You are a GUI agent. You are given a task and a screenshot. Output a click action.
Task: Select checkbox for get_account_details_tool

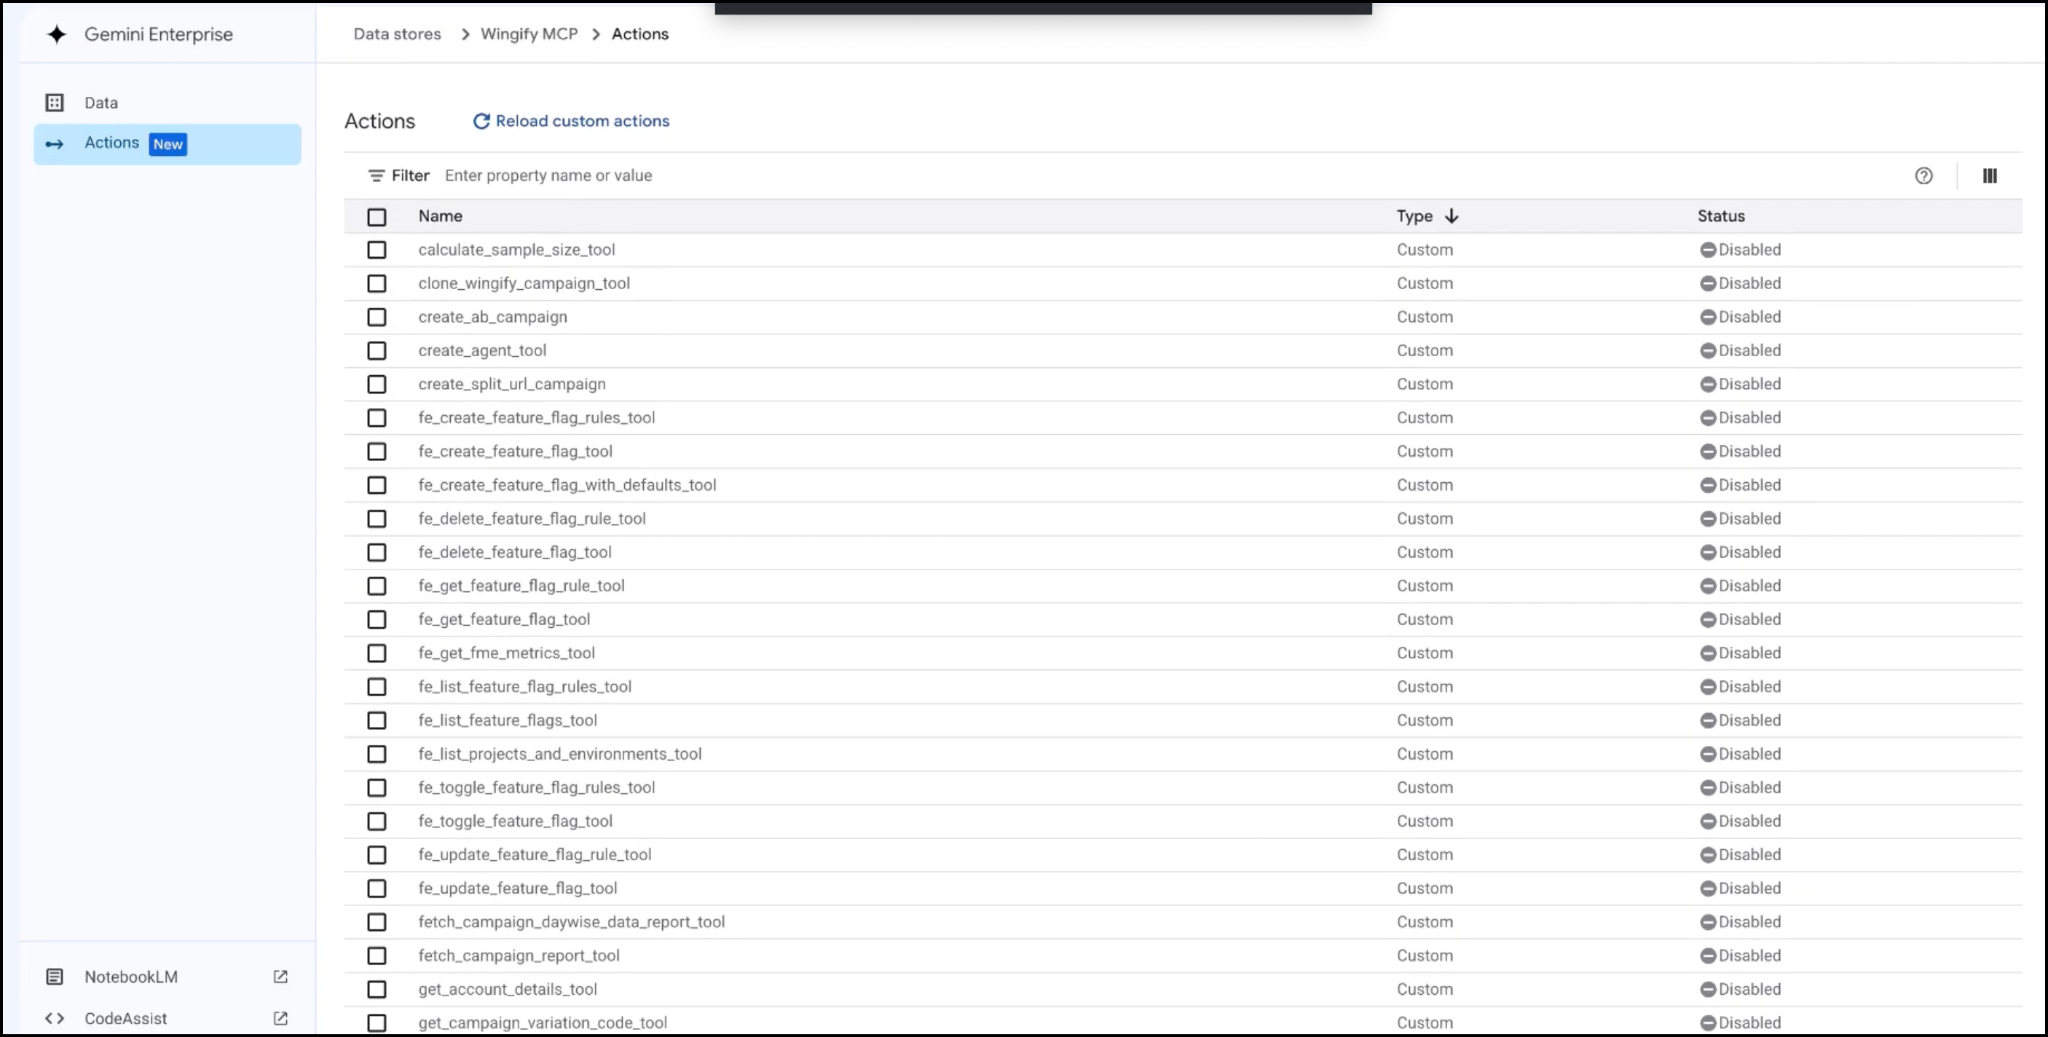pyautogui.click(x=377, y=989)
